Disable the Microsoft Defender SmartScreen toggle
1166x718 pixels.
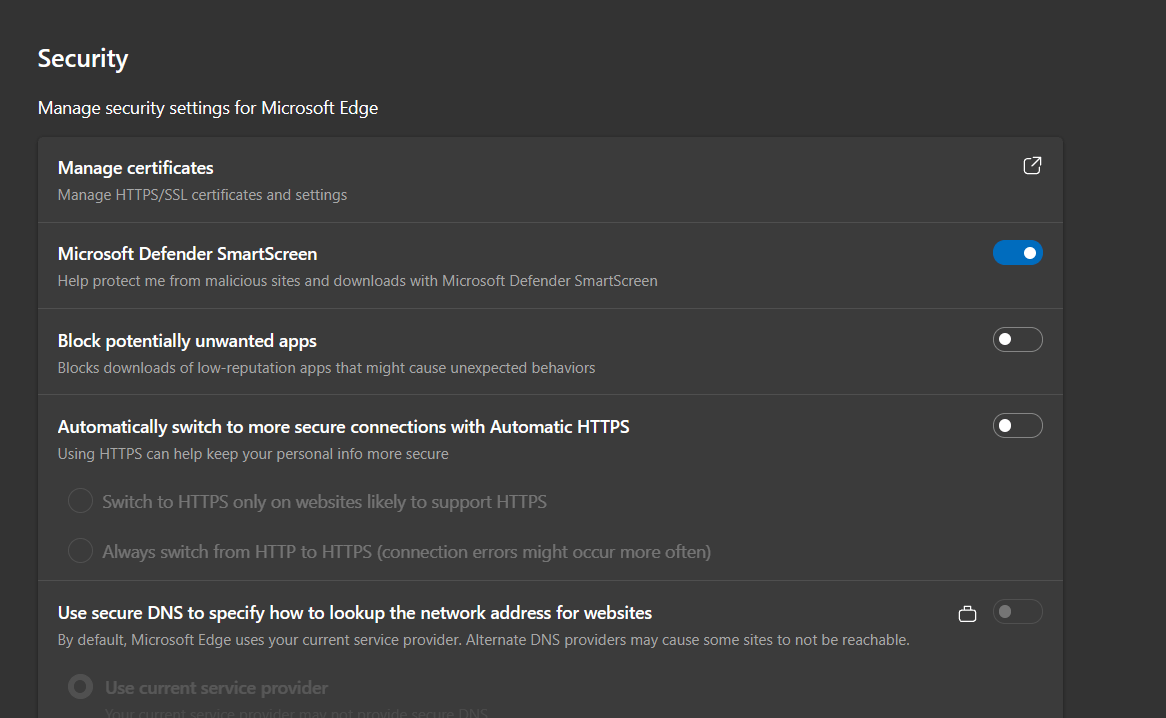[1017, 253]
